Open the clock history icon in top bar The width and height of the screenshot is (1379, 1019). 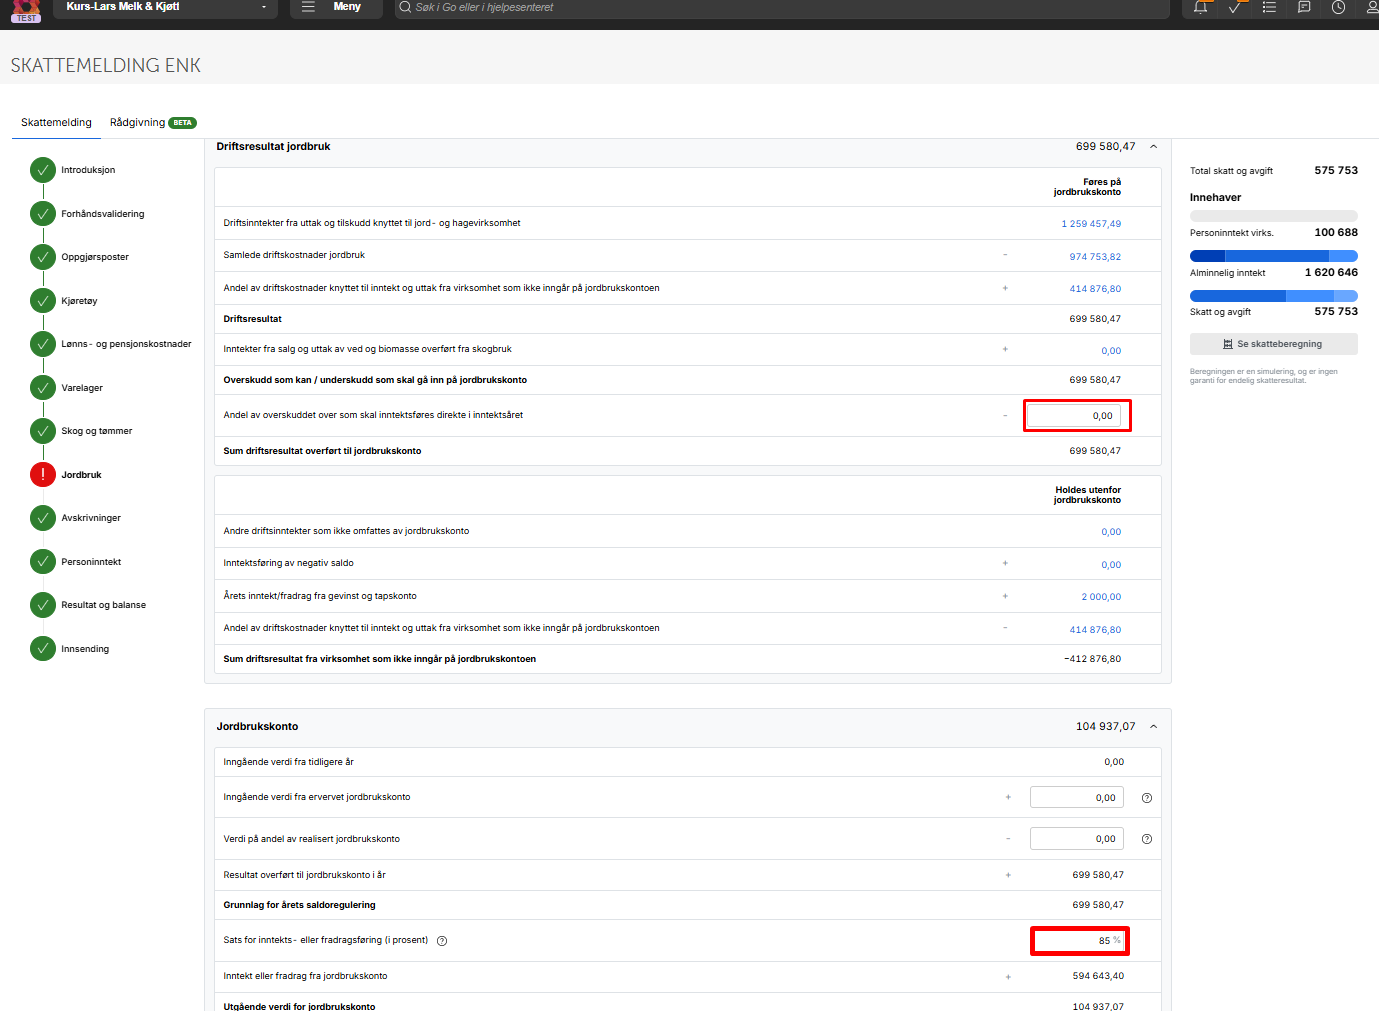point(1338,7)
